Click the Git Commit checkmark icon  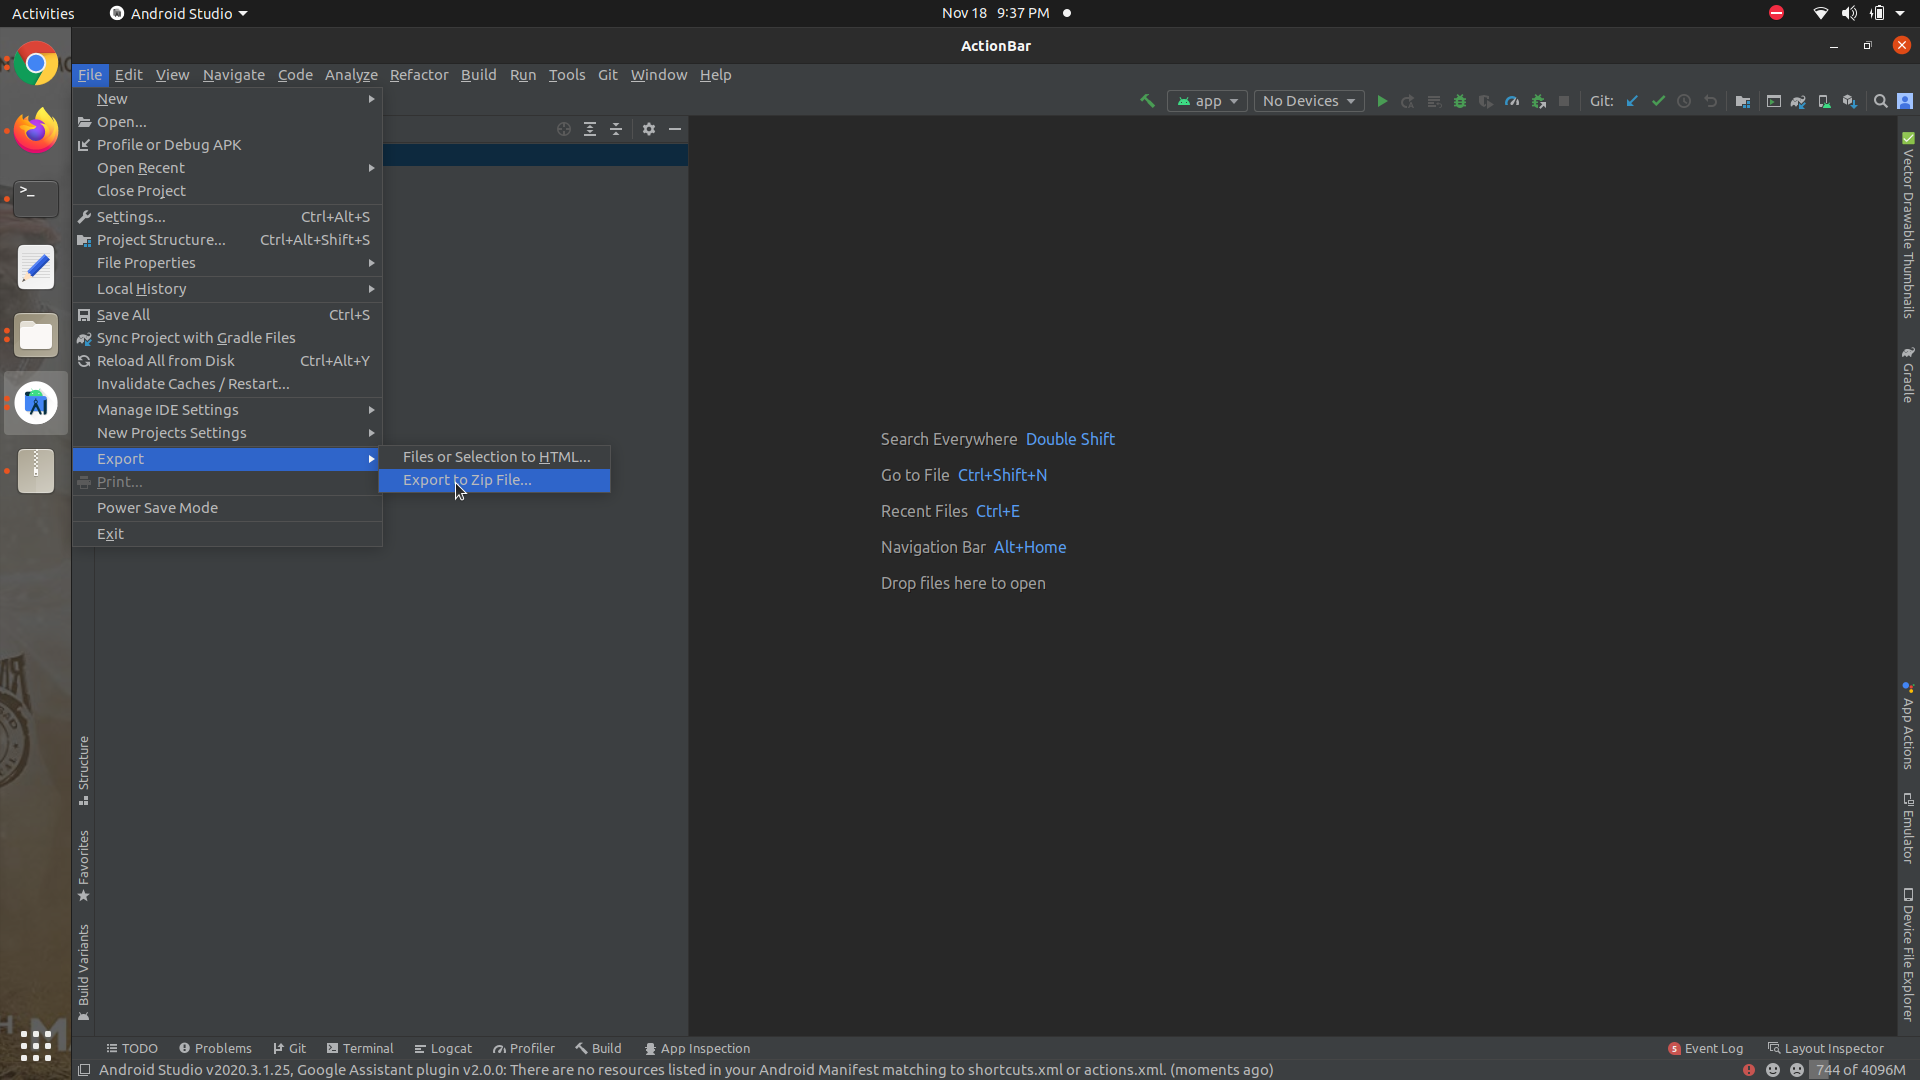pos(1658,101)
